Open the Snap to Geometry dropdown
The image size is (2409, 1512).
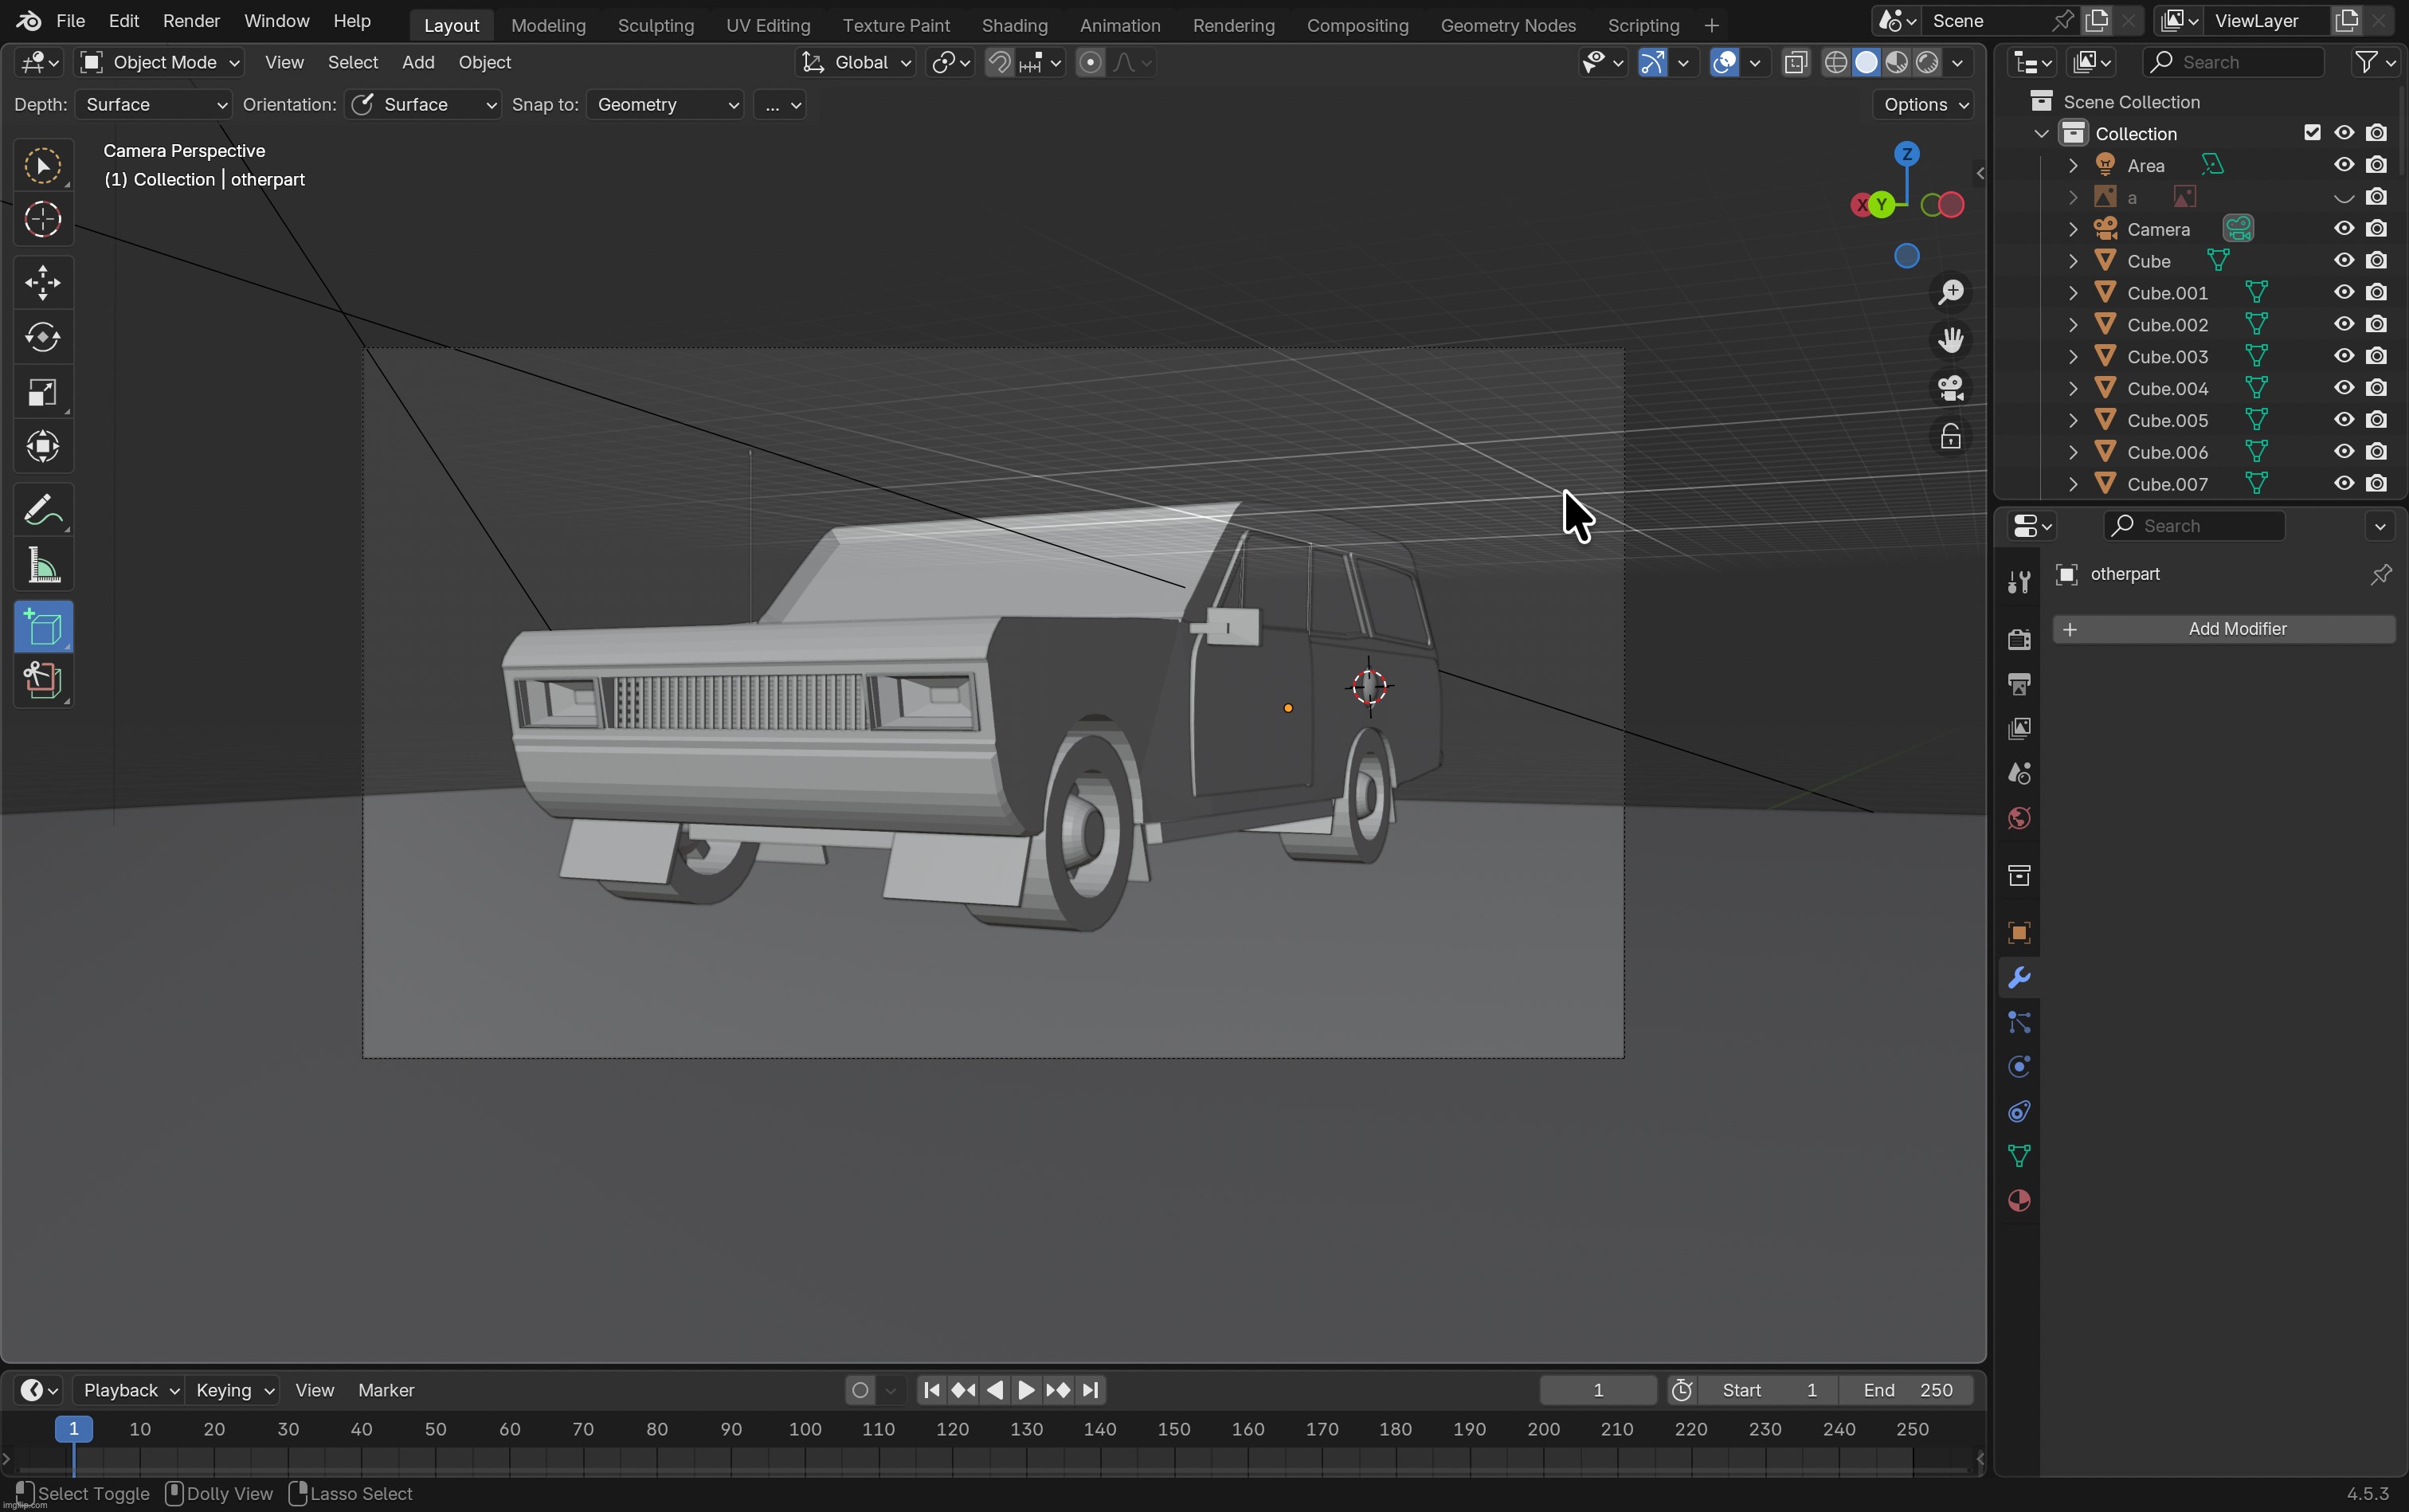[663, 104]
